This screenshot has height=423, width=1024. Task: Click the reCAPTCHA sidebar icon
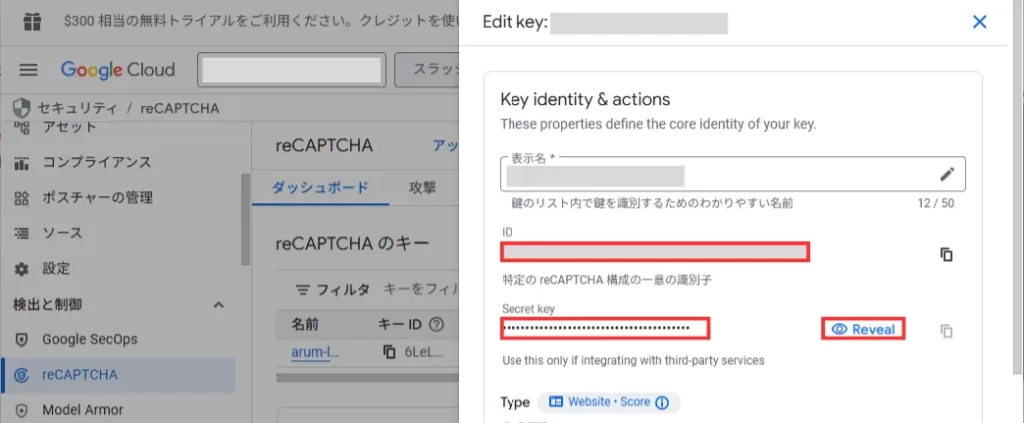[x=22, y=375]
